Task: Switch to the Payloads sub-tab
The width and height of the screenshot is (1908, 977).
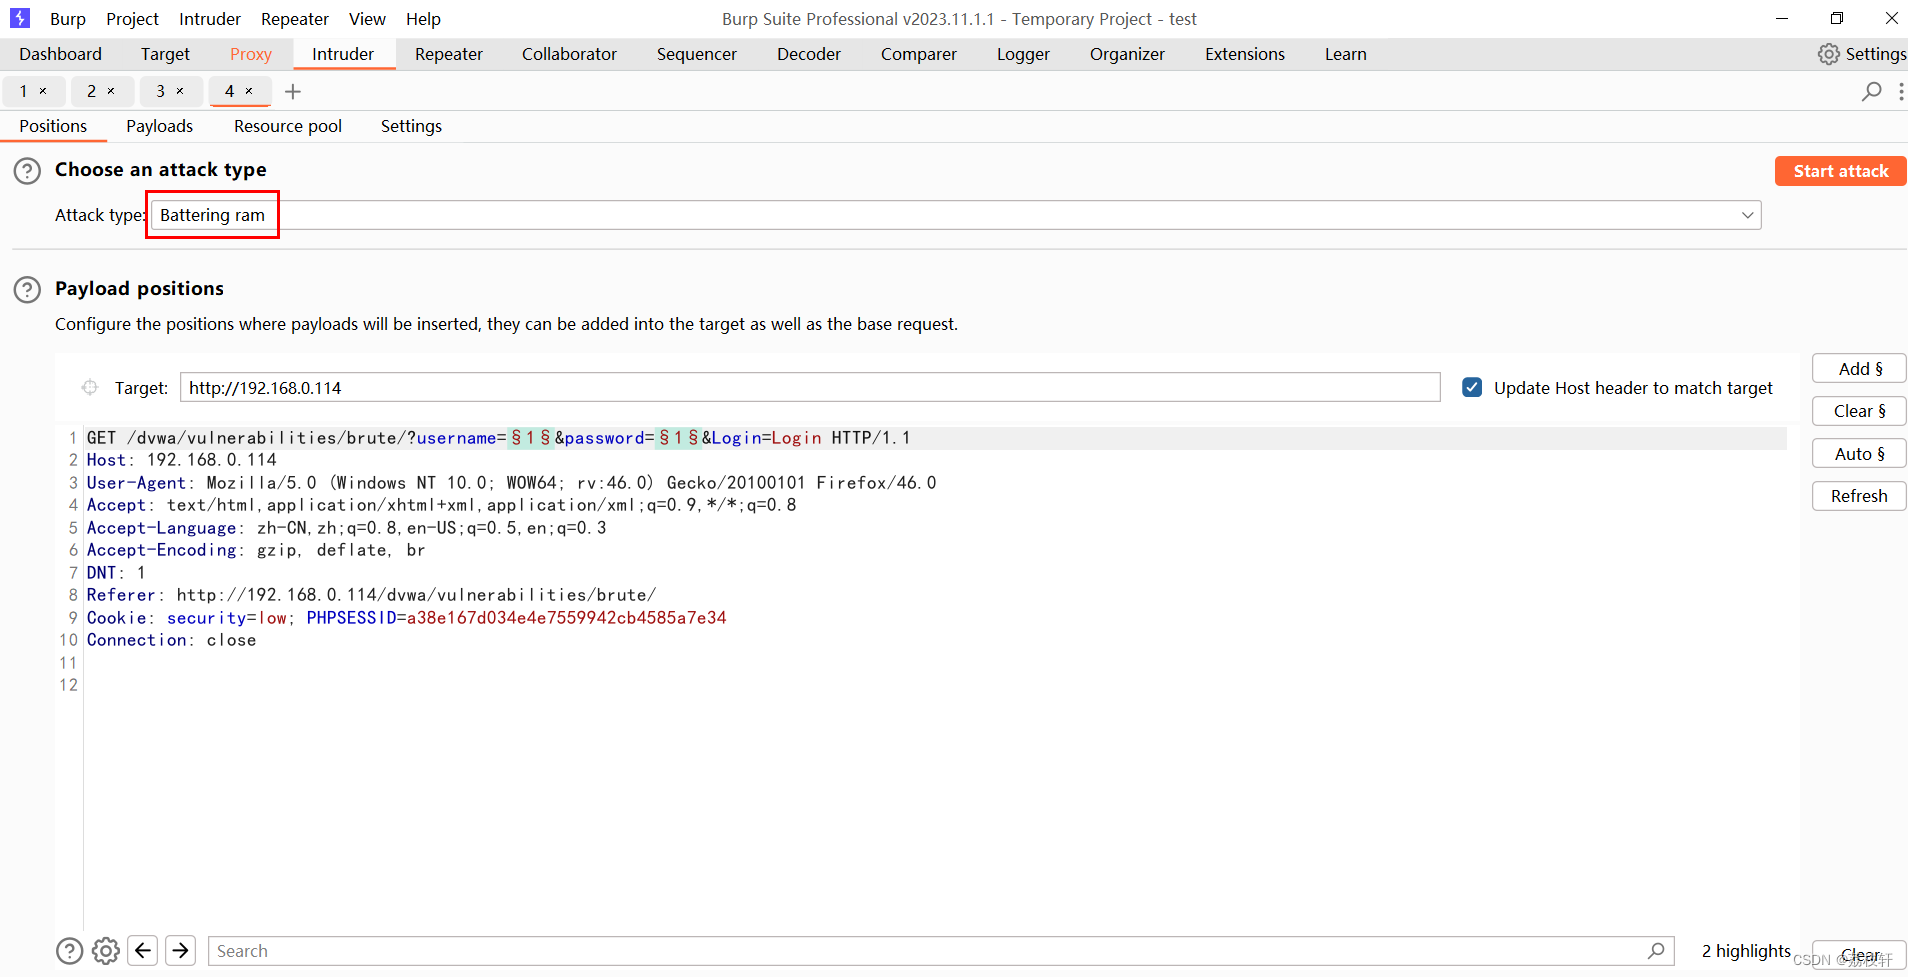Action: tap(159, 126)
